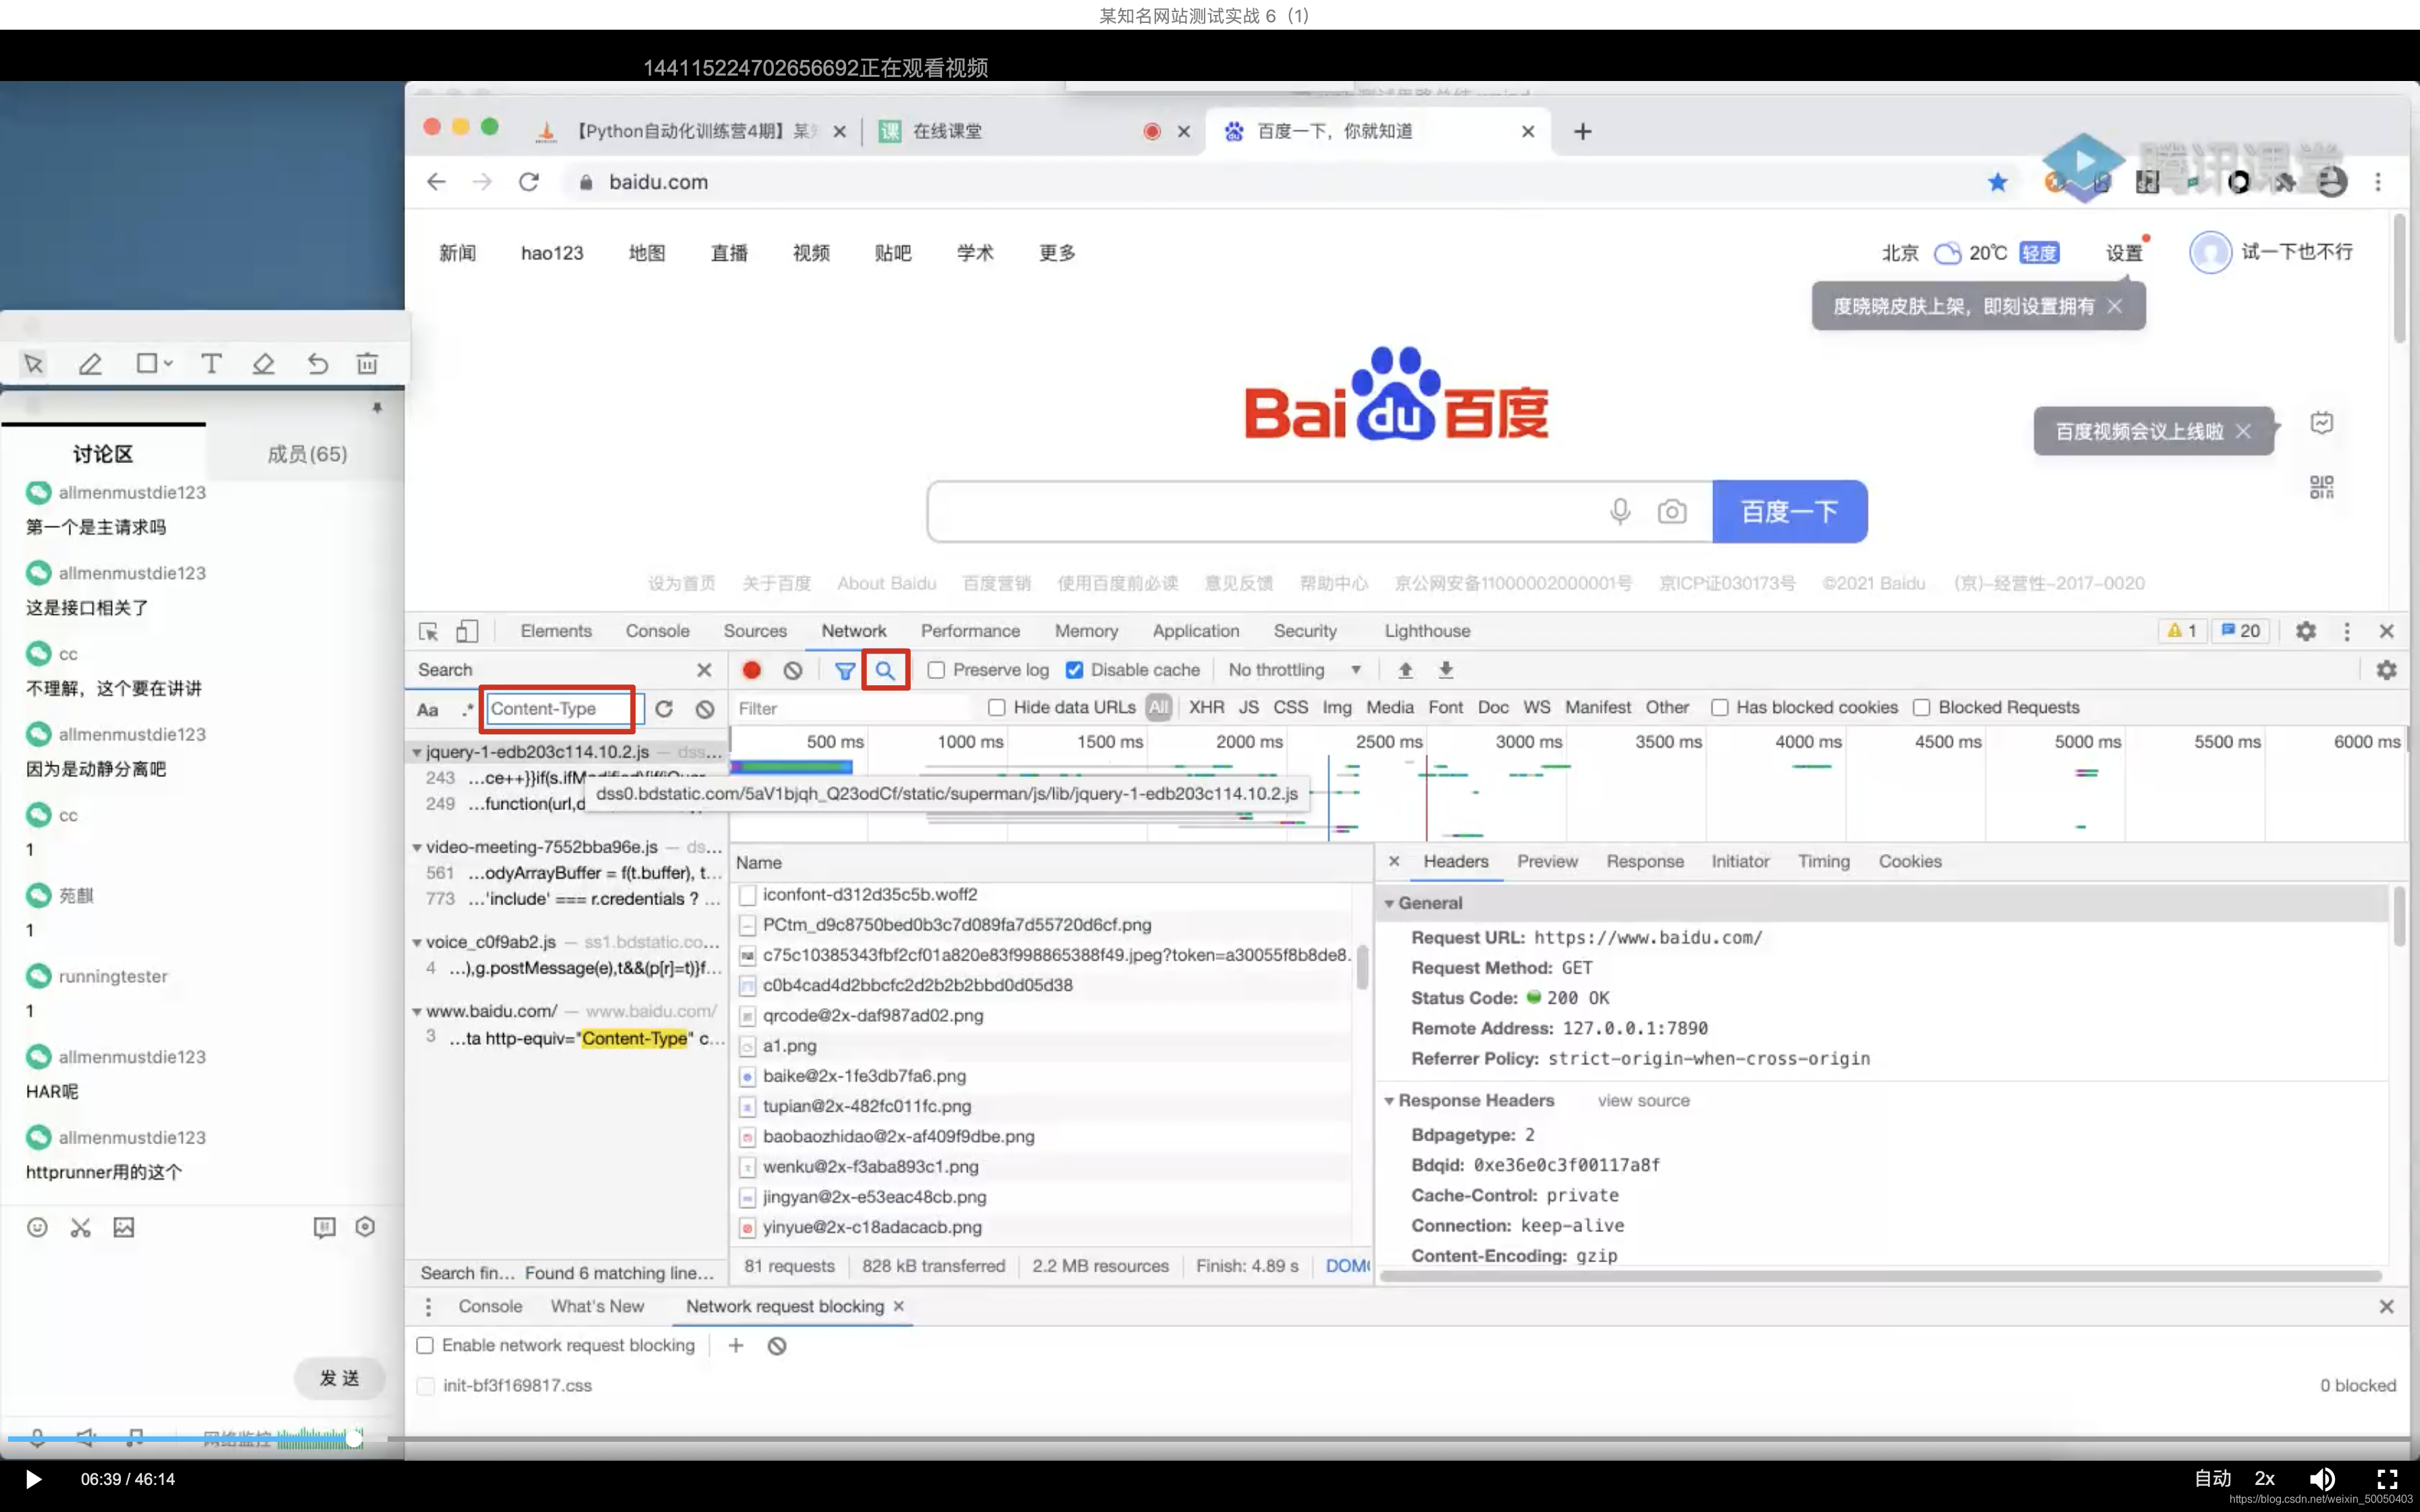Select the inspect element picker icon
The width and height of the screenshot is (2420, 1512).
[428, 631]
